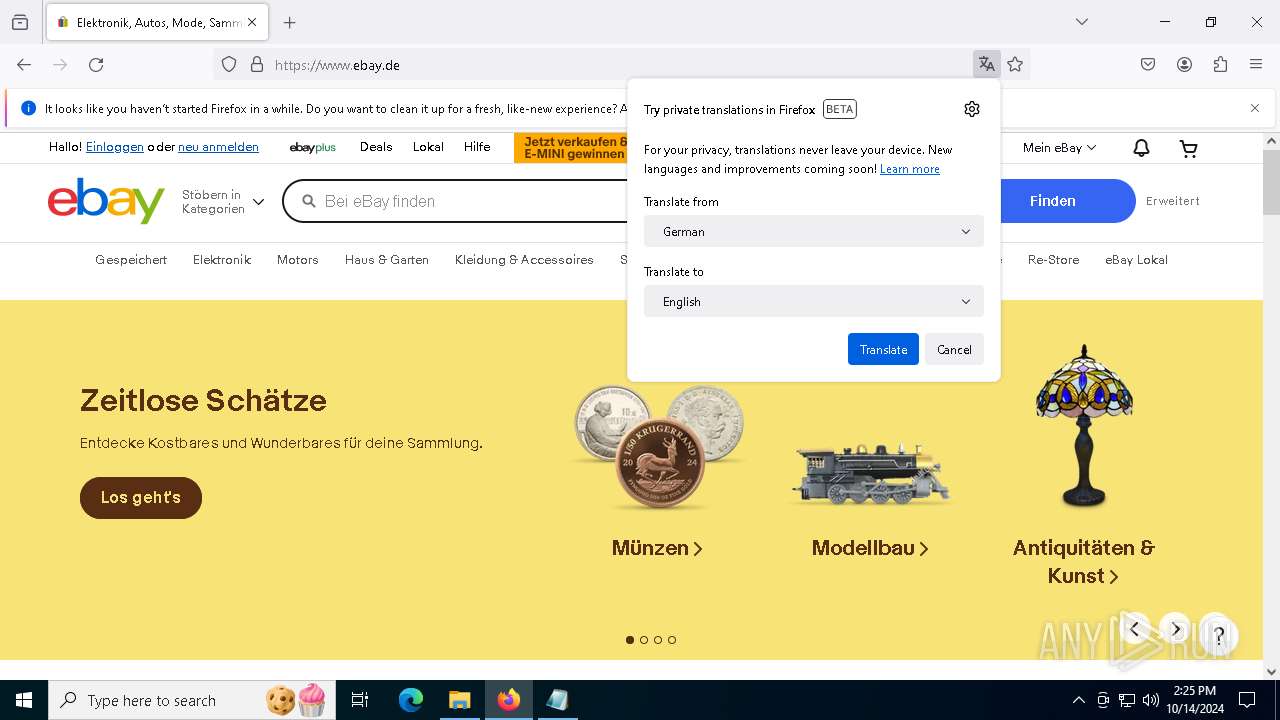This screenshot has height=720, width=1280.
Task: Open the Extensions puzzle icon
Action: [x=1220, y=65]
